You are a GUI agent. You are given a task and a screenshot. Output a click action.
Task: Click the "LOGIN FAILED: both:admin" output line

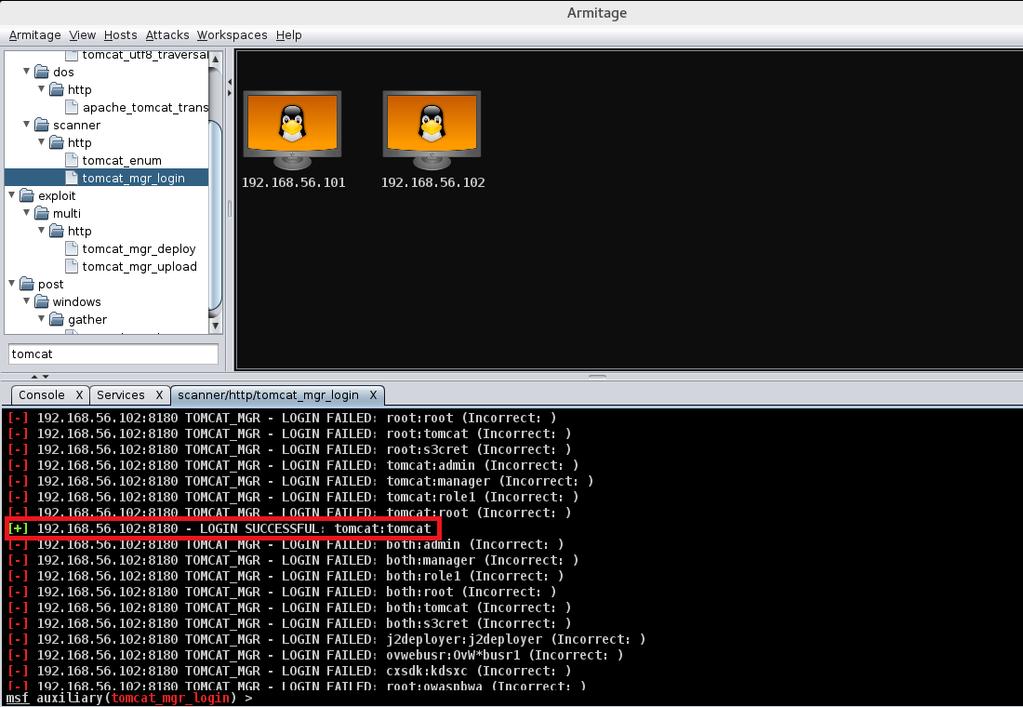285,544
